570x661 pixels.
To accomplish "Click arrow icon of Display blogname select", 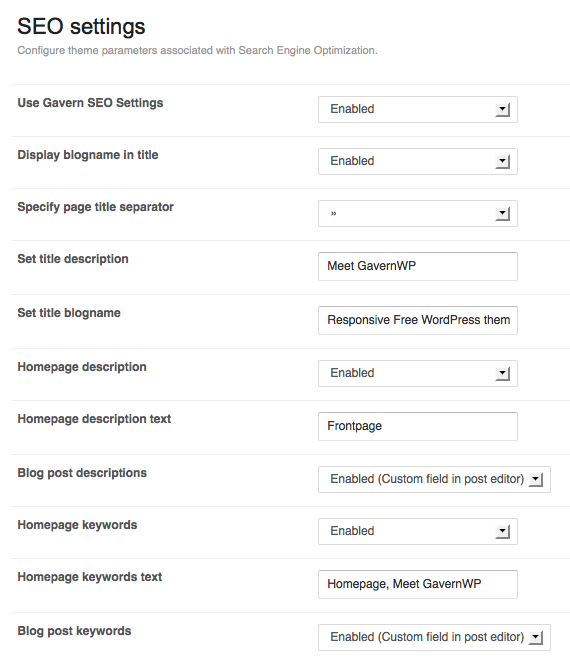I will 503,161.
